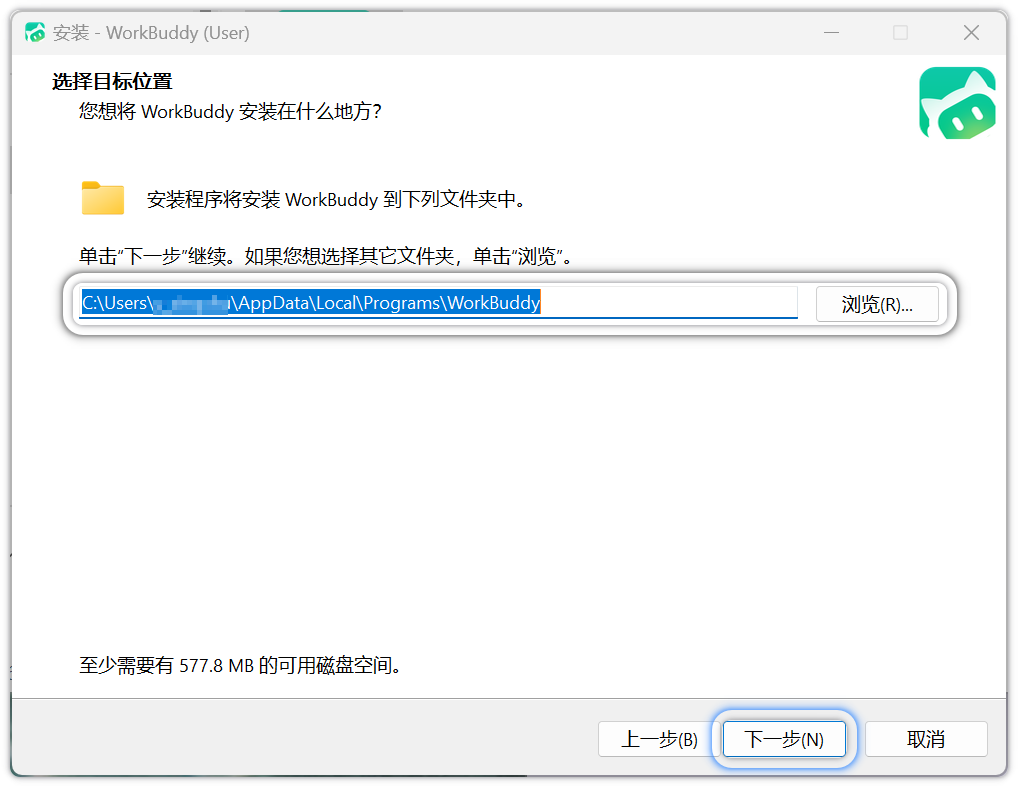Close the WorkBuddy installer window
The height and width of the screenshot is (786, 1018).
coord(971,33)
